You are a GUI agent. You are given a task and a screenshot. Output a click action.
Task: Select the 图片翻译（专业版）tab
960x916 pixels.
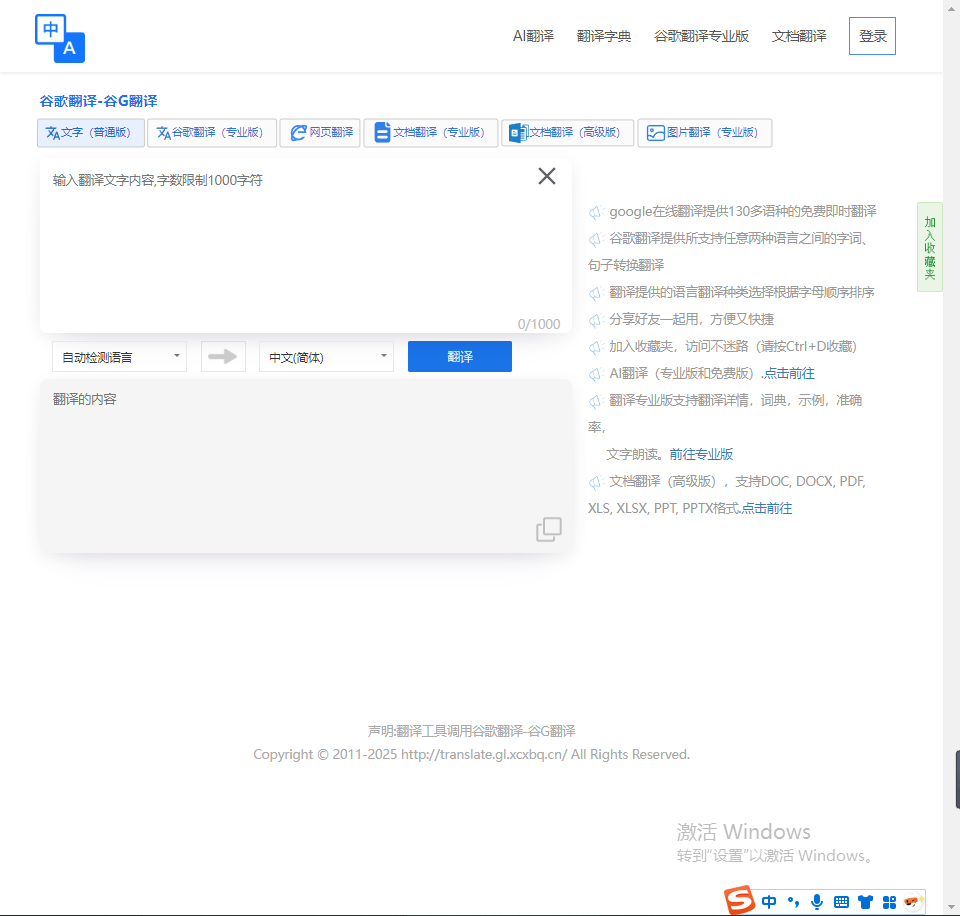point(705,133)
